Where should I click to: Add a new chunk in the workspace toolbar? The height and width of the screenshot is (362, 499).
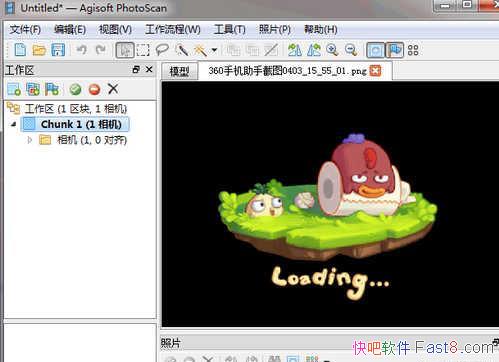click(x=14, y=89)
